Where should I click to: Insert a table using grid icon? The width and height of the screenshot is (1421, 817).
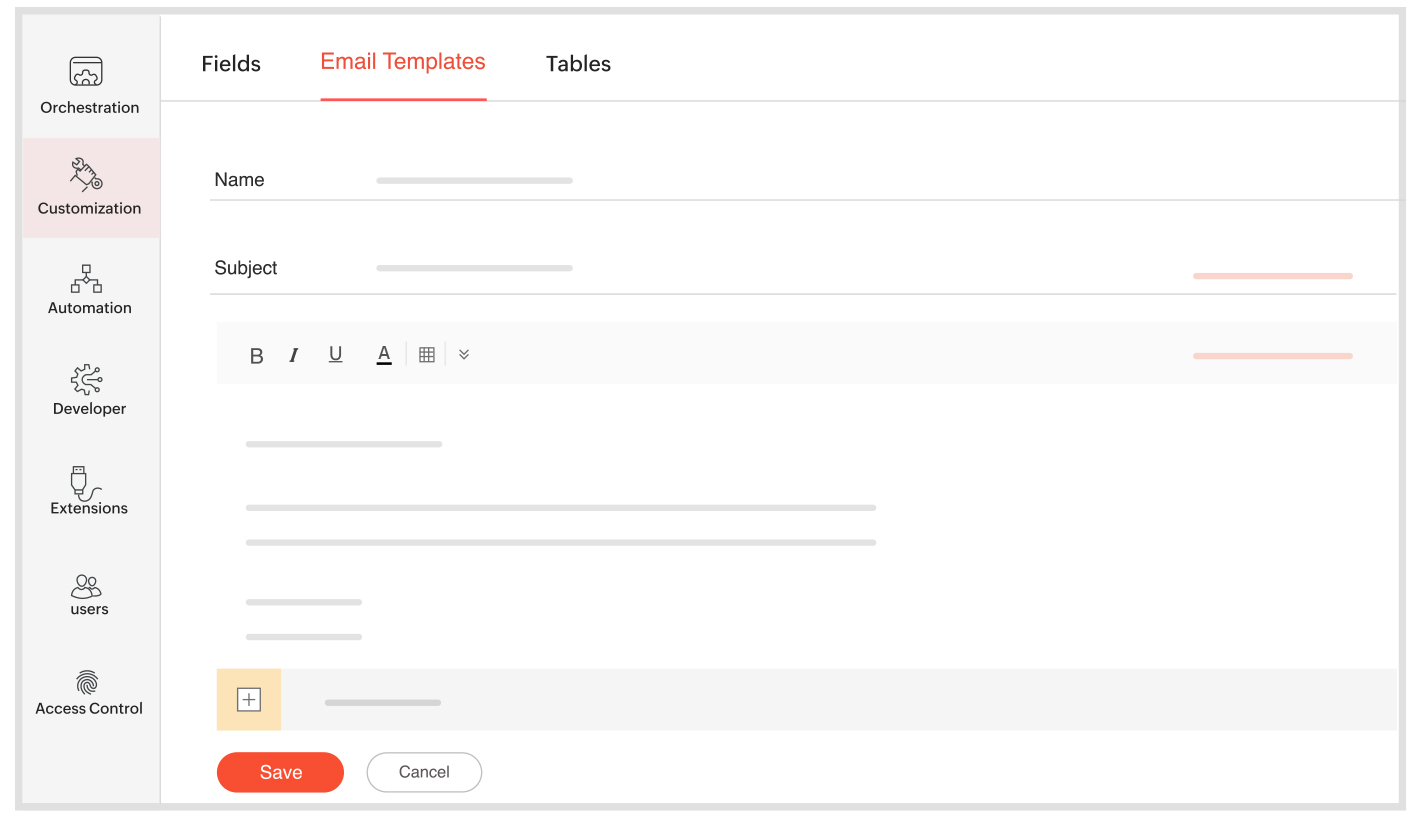[x=427, y=355]
